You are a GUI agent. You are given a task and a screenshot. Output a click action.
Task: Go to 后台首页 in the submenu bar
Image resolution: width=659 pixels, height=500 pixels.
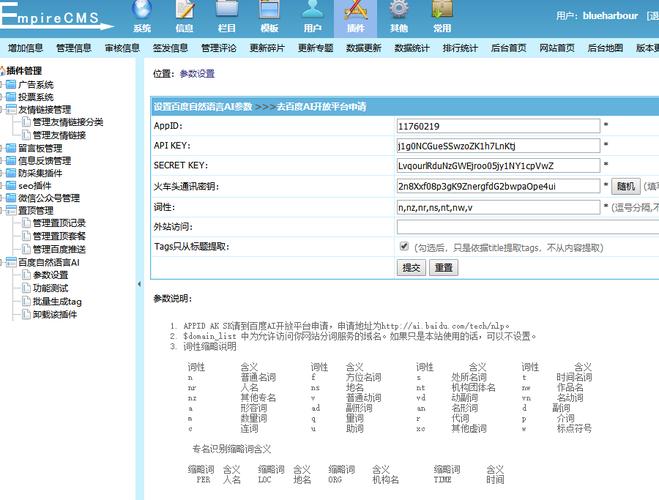pos(509,48)
